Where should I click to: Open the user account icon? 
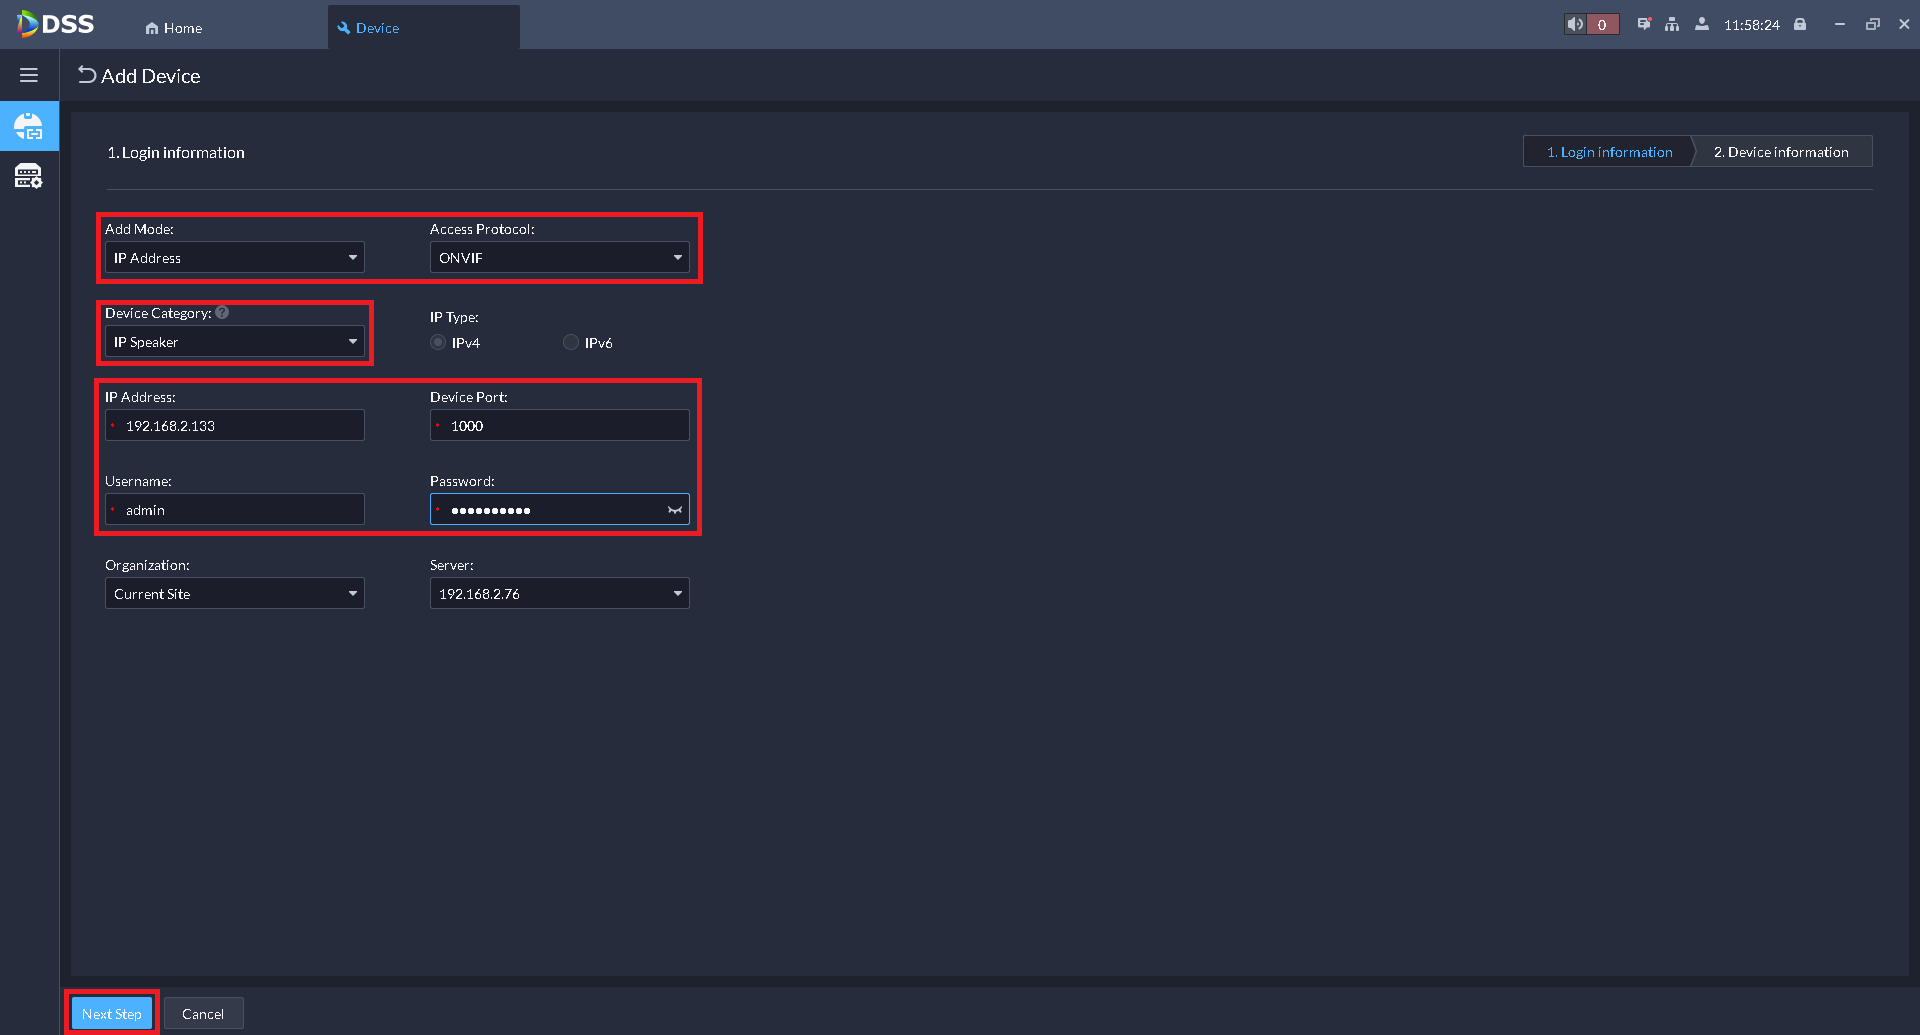(x=1701, y=24)
